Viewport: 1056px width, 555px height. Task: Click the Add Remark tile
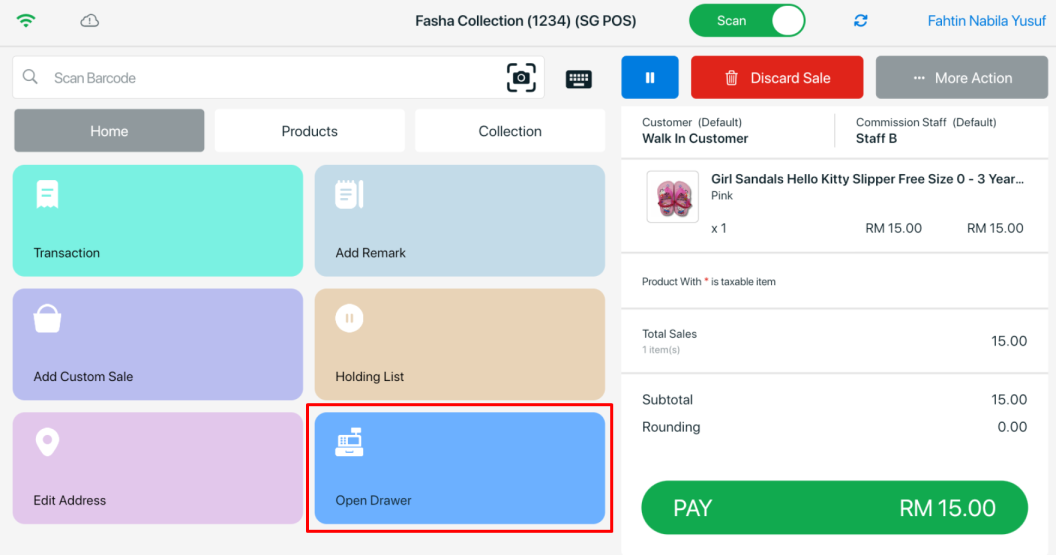click(x=459, y=220)
